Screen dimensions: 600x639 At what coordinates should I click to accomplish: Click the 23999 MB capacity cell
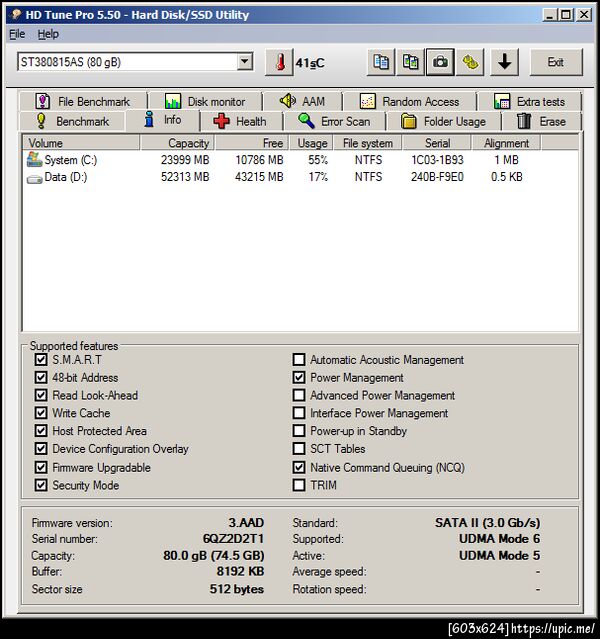(x=185, y=160)
